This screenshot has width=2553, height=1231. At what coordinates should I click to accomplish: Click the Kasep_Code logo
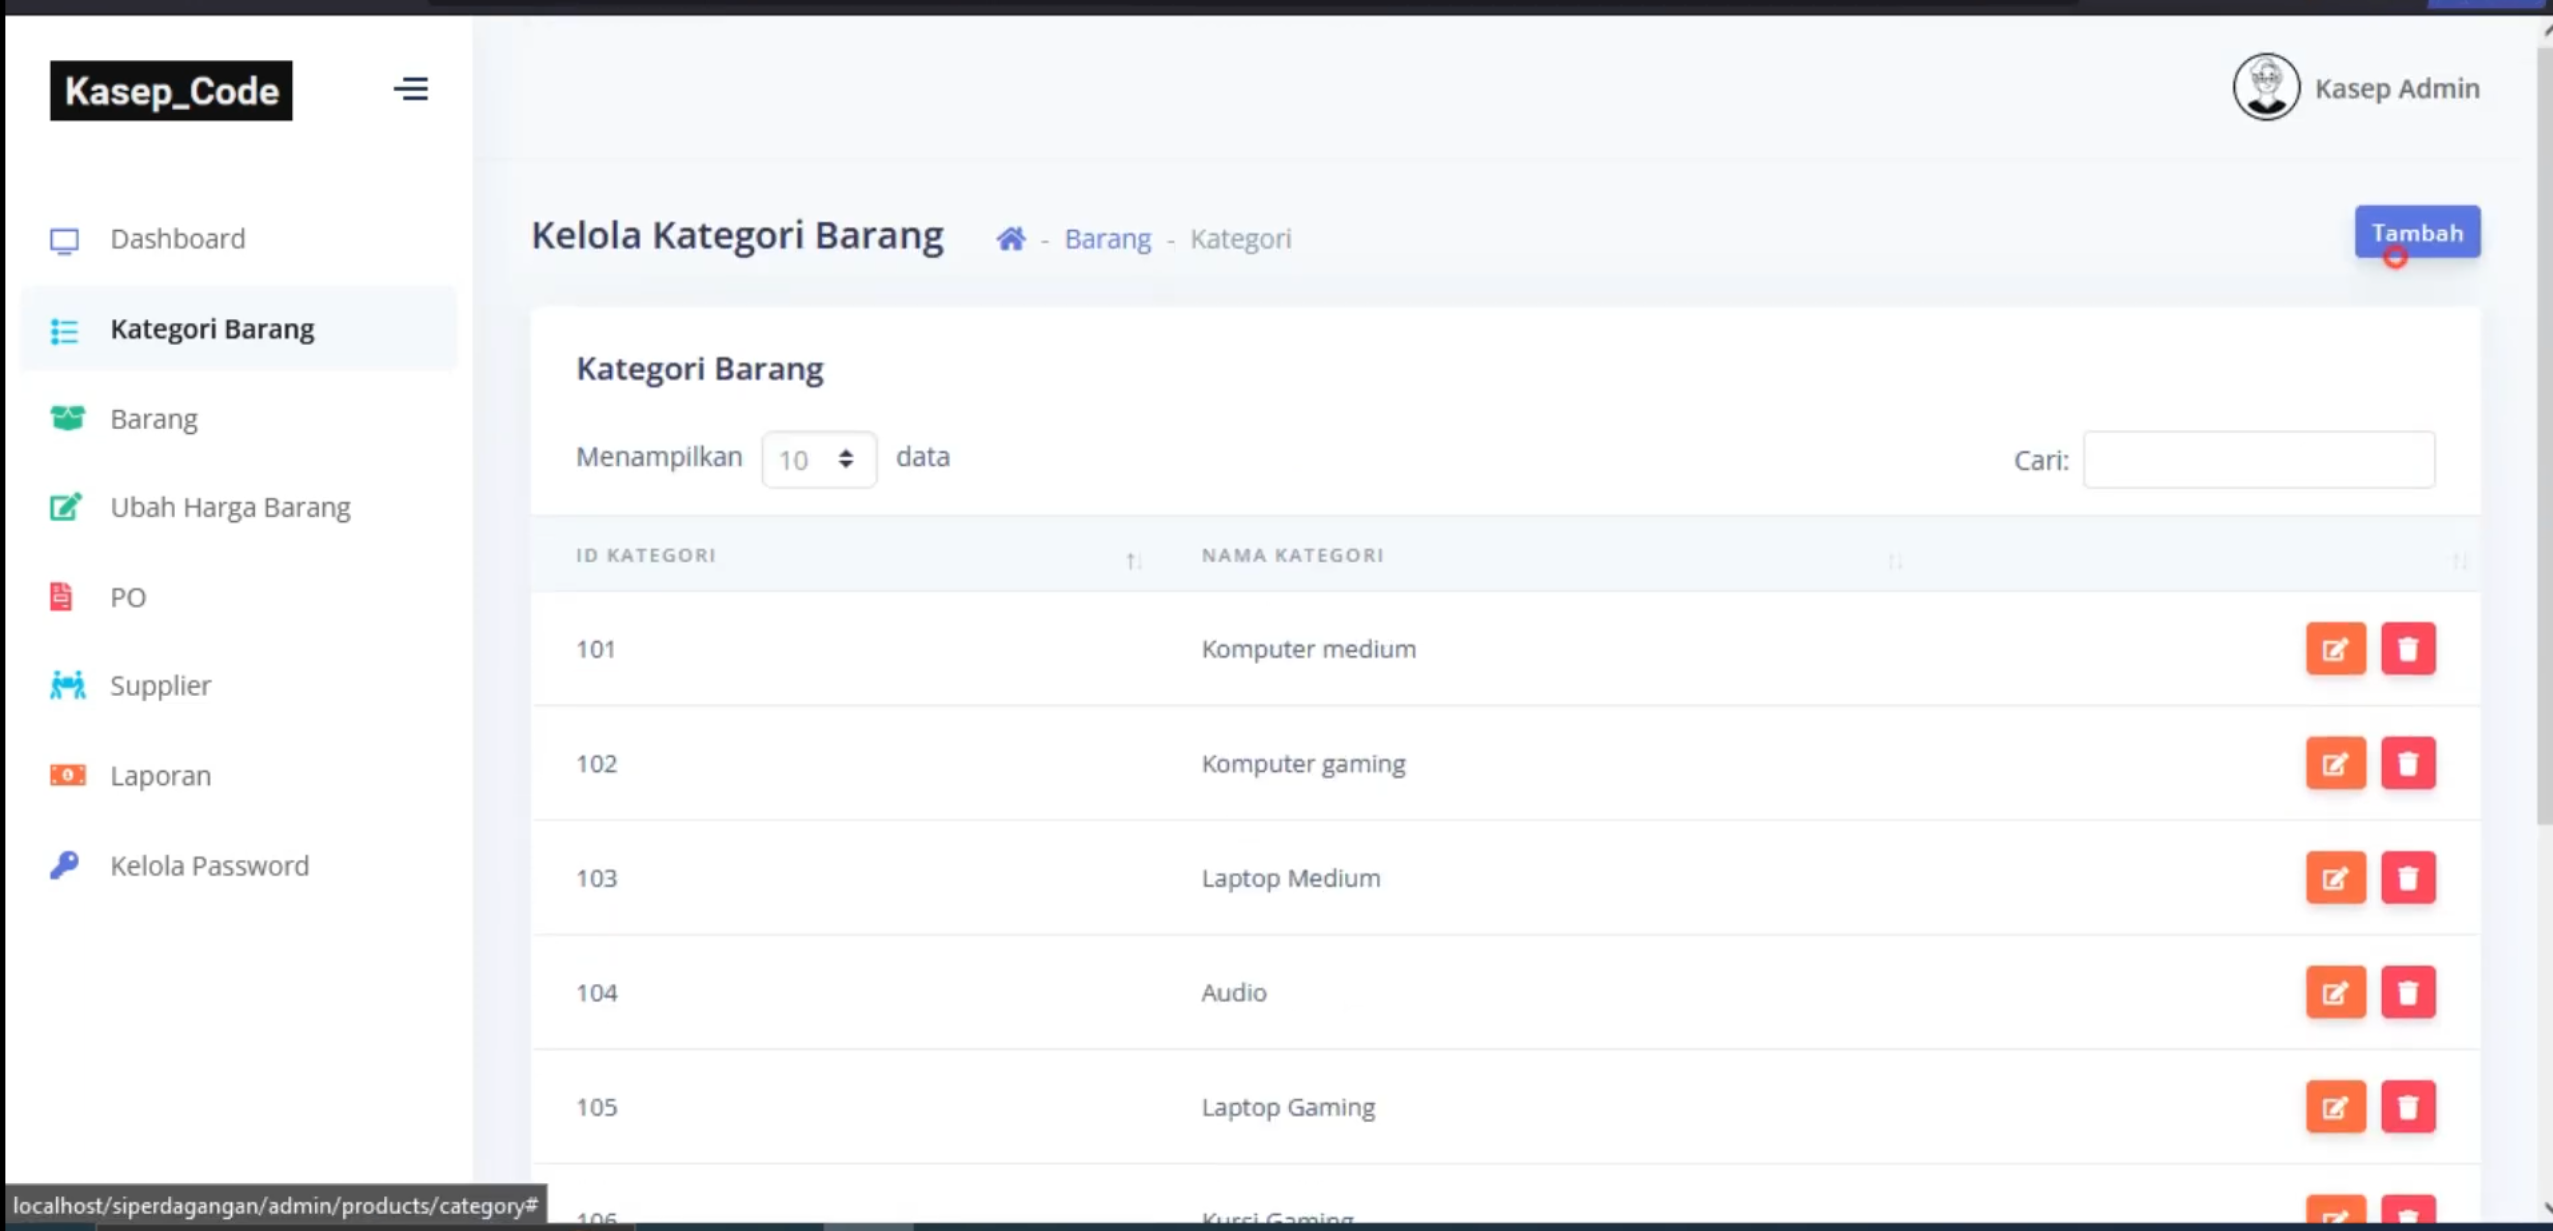(x=171, y=91)
